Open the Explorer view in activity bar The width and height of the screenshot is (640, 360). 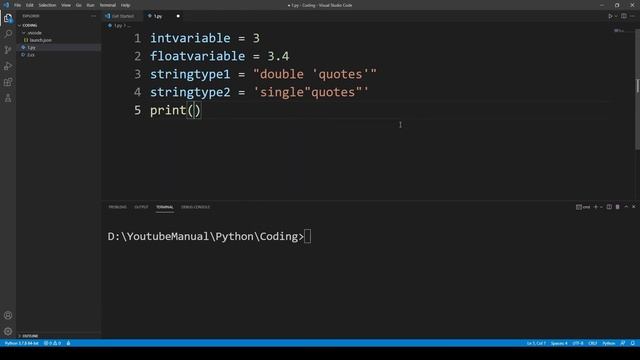pos(8,18)
